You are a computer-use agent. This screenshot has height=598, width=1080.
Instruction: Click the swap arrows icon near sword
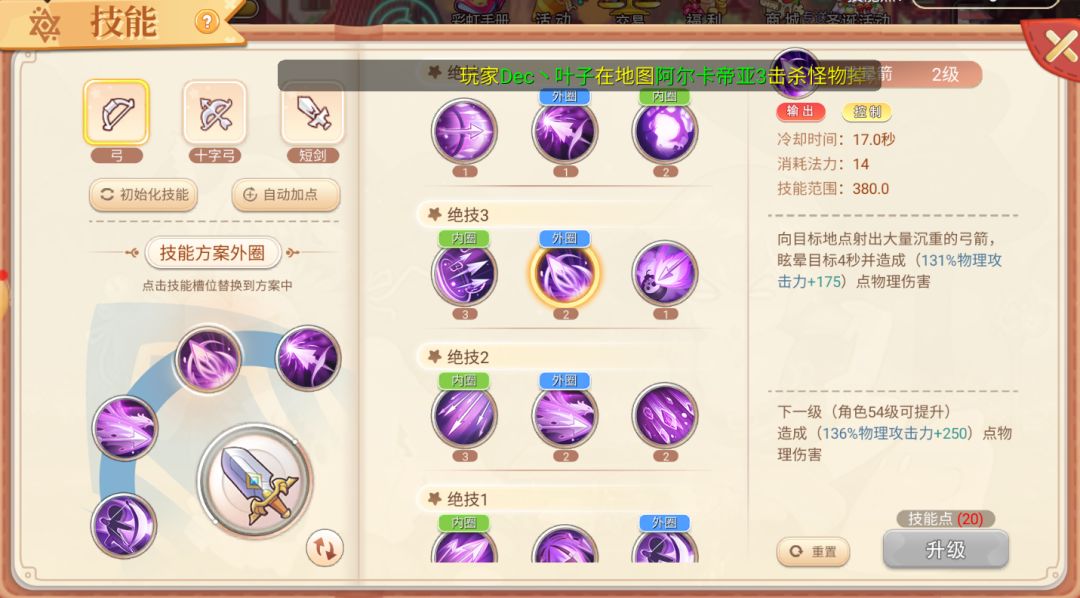pyautogui.click(x=324, y=548)
